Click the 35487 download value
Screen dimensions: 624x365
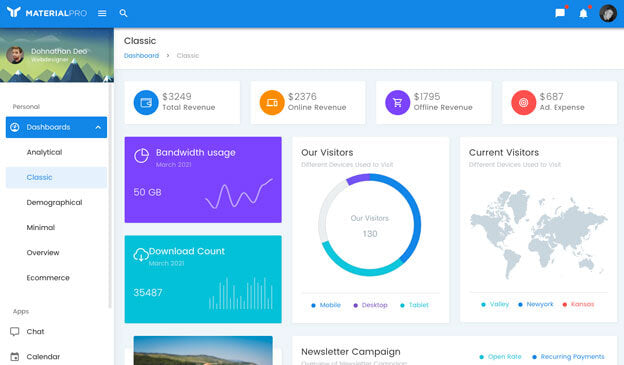tap(148, 293)
